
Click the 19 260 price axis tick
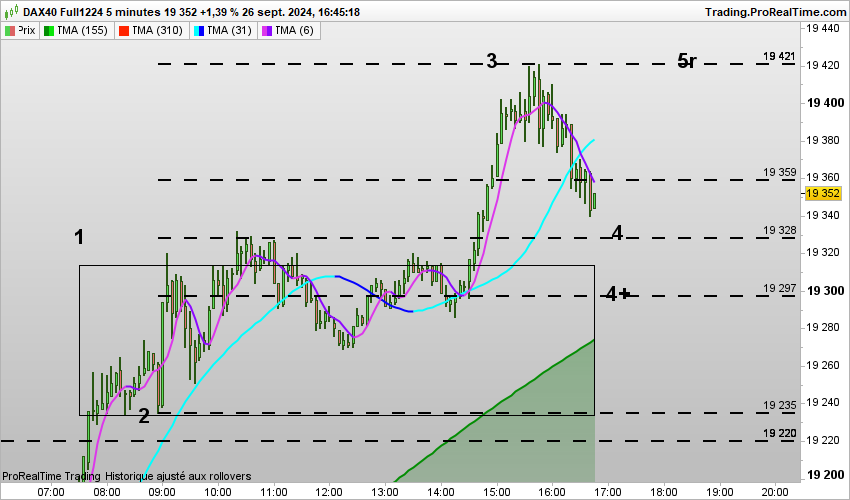[x=823, y=365]
